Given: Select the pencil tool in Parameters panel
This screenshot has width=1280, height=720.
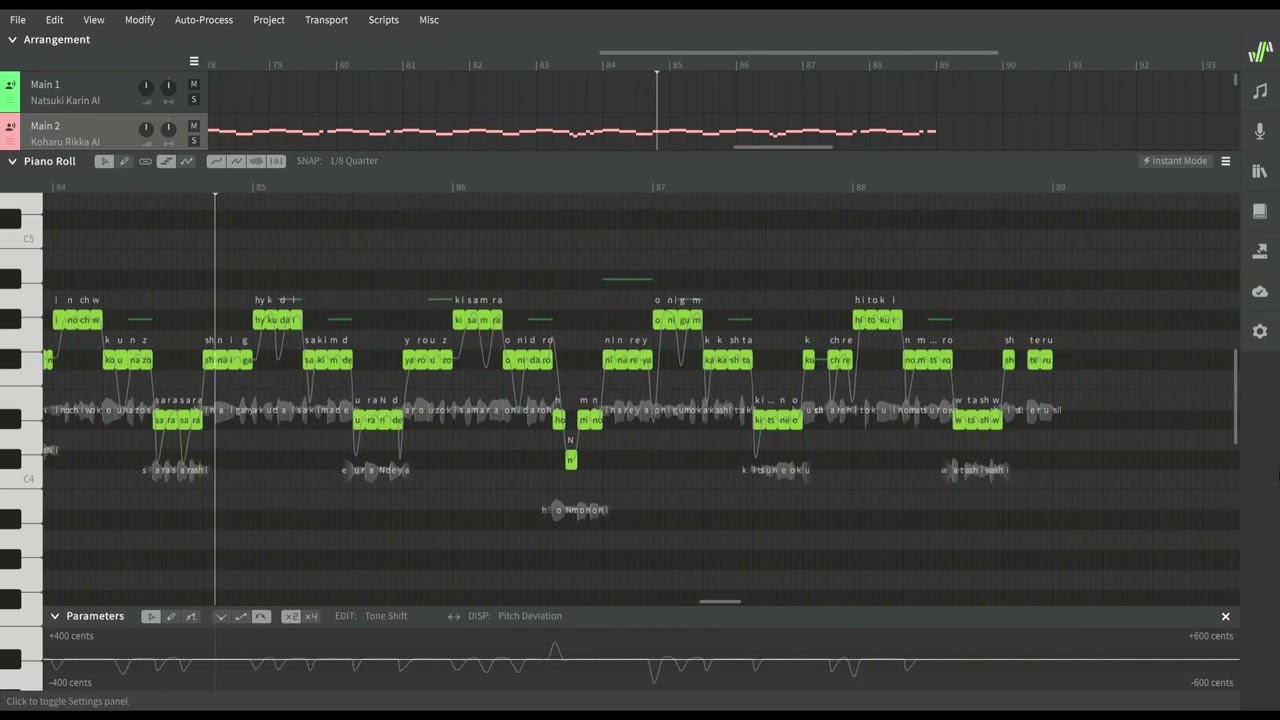Looking at the screenshot, I should (171, 616).
